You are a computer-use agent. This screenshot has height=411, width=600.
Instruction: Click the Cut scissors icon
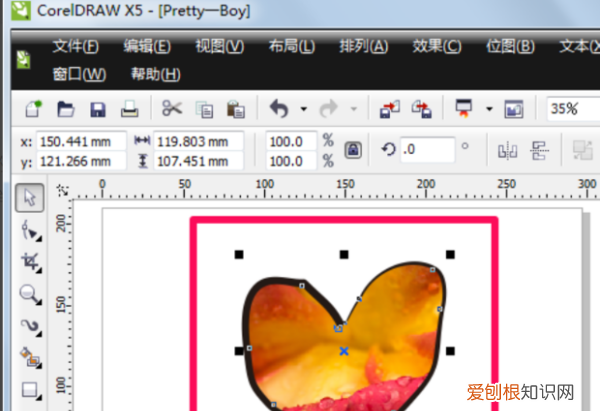click(172, 108)
